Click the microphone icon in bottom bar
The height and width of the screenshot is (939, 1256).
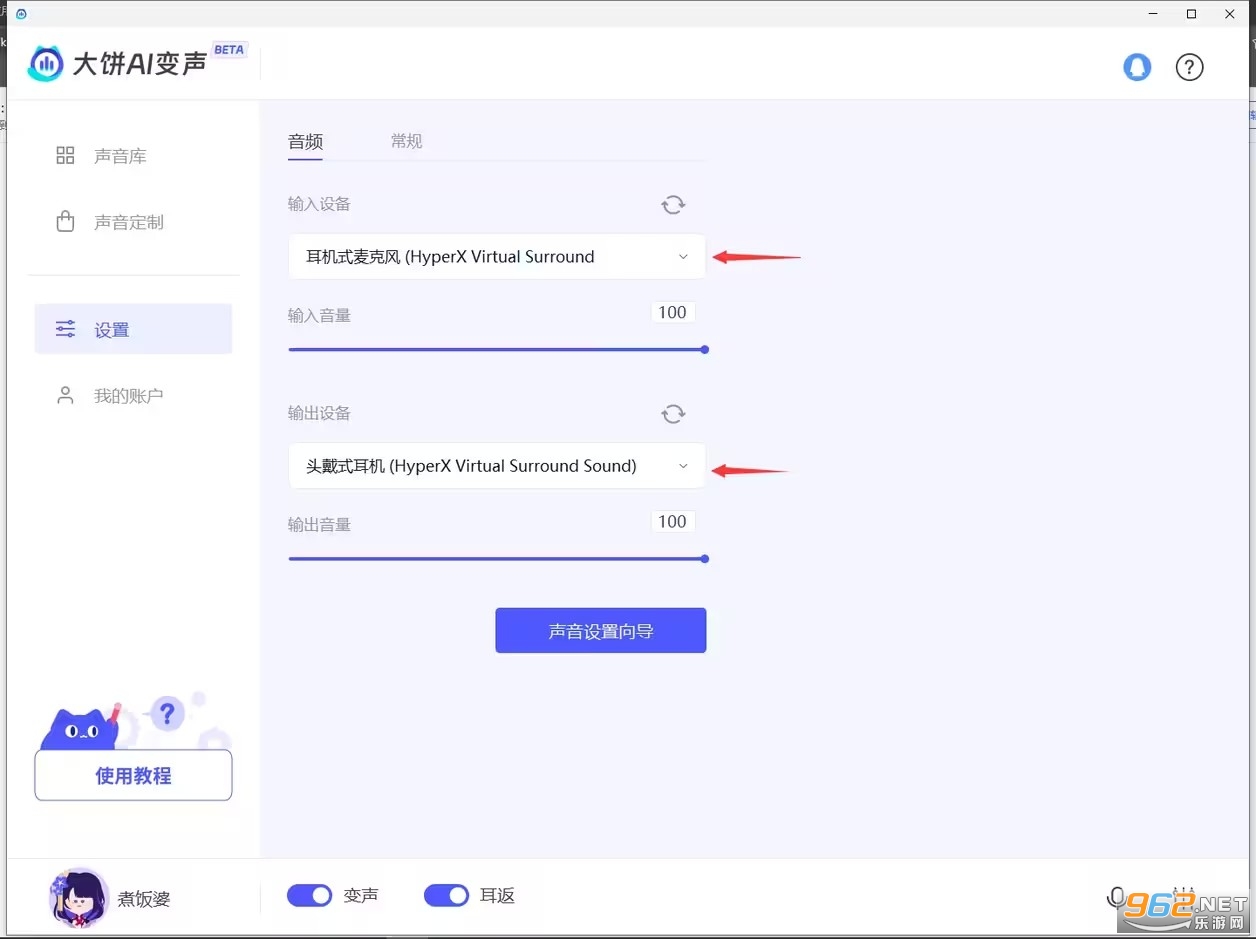(1116, 897)
